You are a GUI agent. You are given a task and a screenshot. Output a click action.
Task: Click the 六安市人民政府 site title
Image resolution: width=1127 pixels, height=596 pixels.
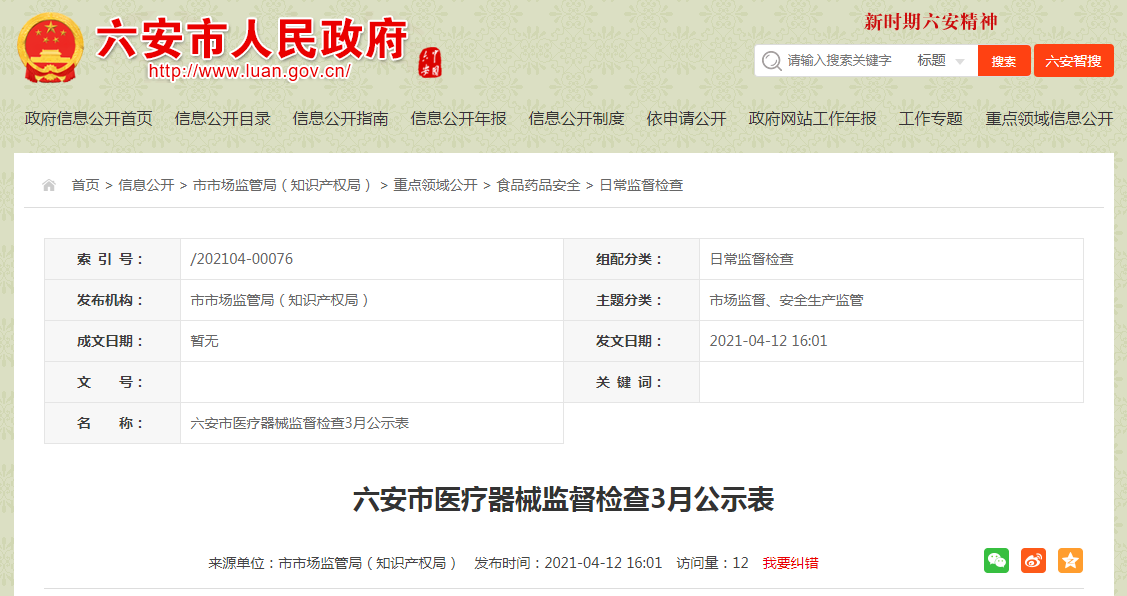tap(252, 38)
